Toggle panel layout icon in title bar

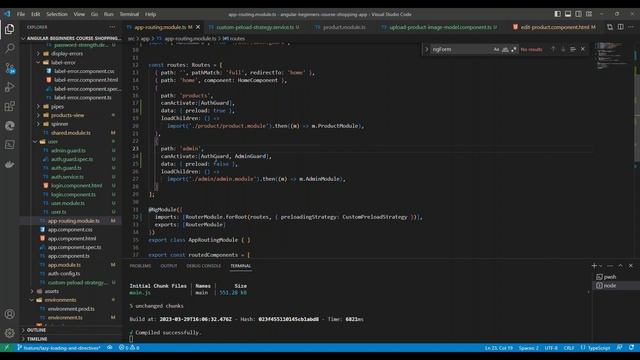(568, 14)
